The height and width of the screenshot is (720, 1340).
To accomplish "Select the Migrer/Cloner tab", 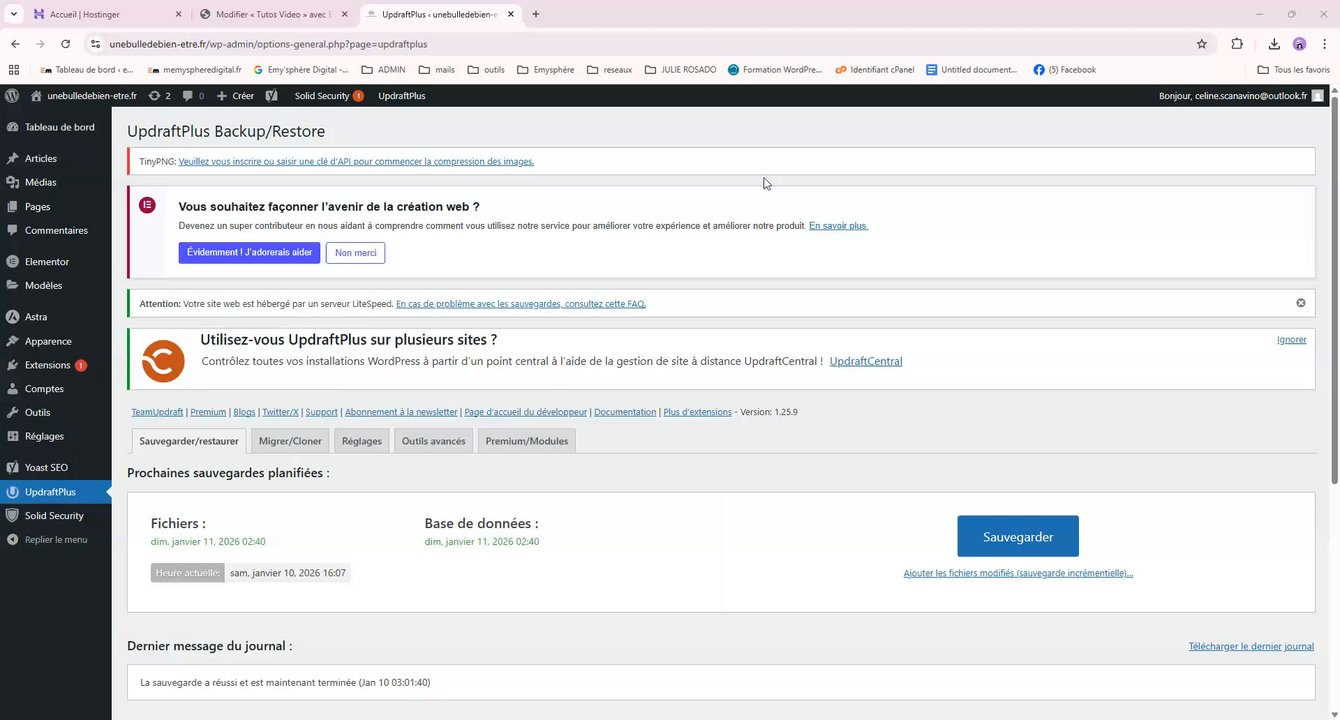I will tap(290, 441).
